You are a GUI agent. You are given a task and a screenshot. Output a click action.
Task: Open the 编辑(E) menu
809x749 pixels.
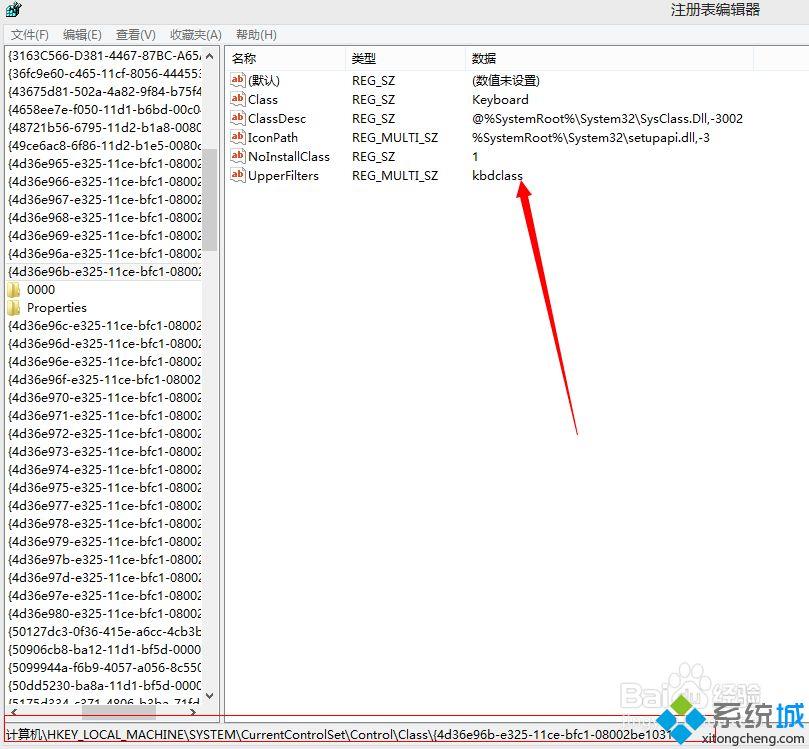(82, 35)
